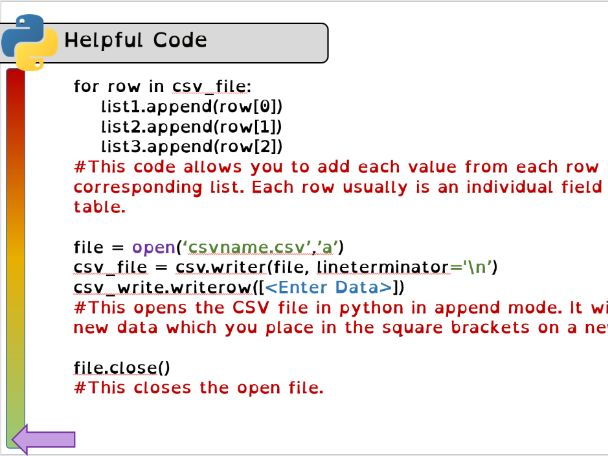Click the '#This closes the open file.' comment
The image size is (608, 456).
click(199, 388)
